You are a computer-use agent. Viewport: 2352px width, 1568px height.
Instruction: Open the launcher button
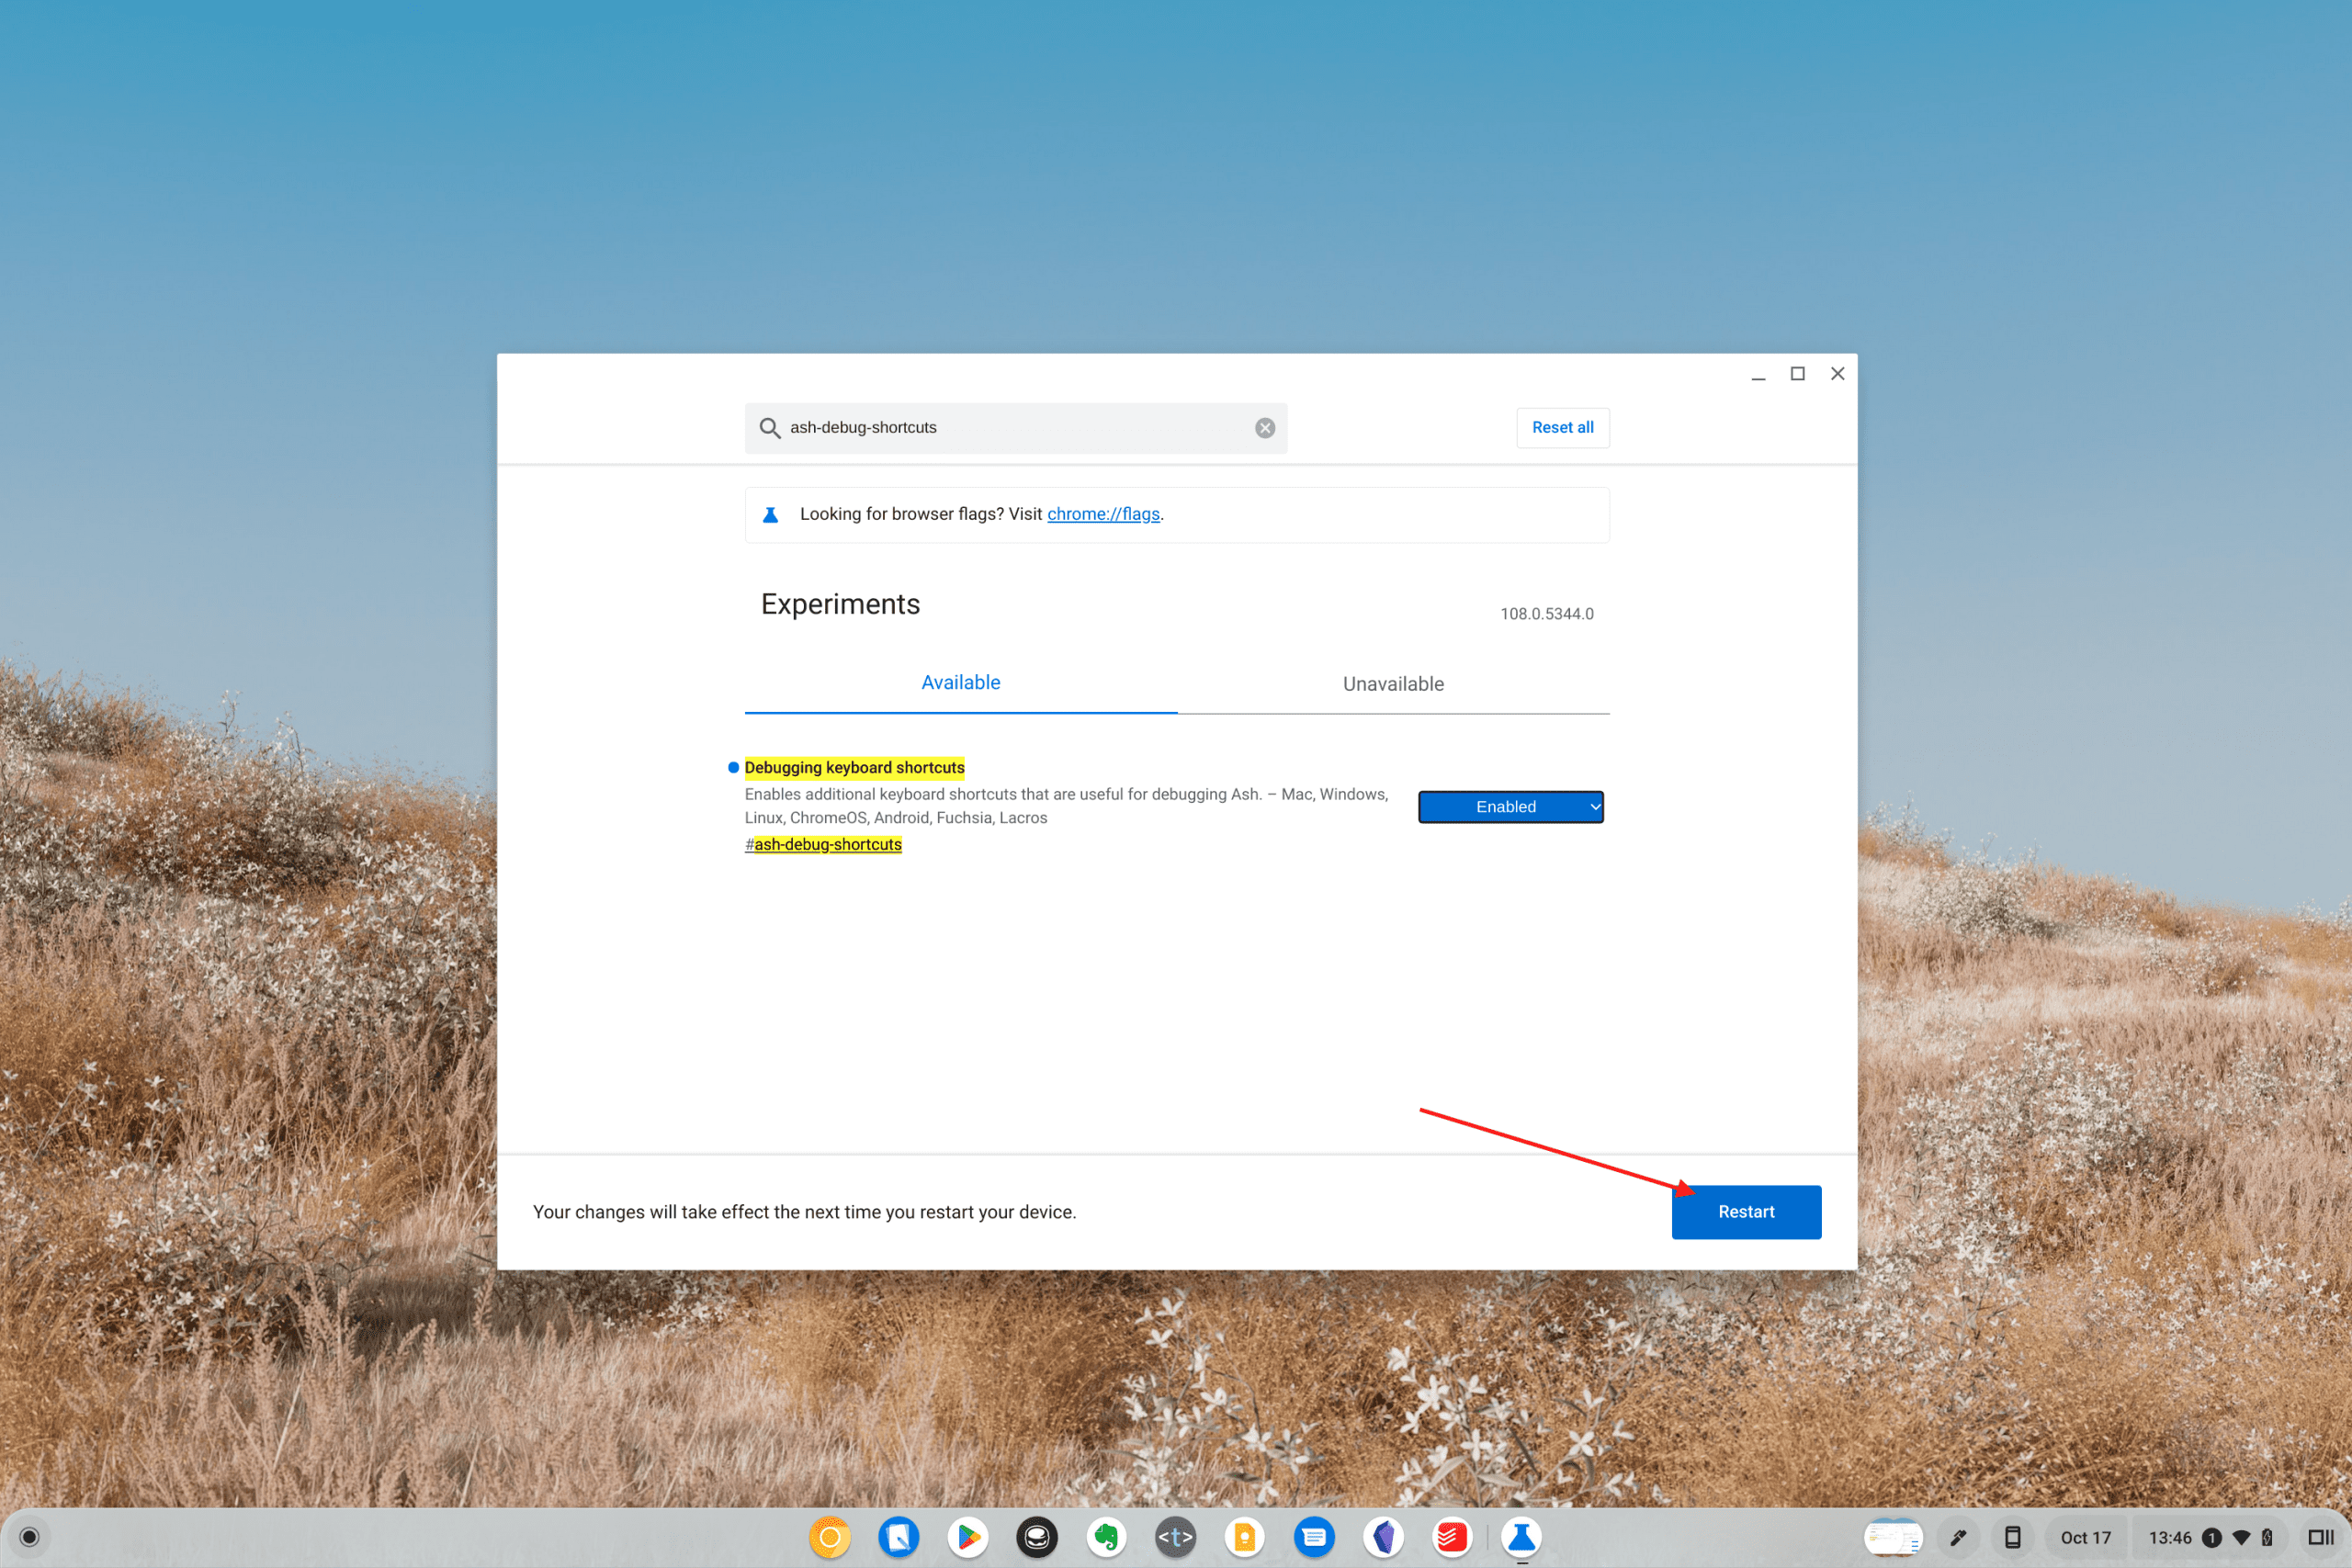coord(29,1537)
